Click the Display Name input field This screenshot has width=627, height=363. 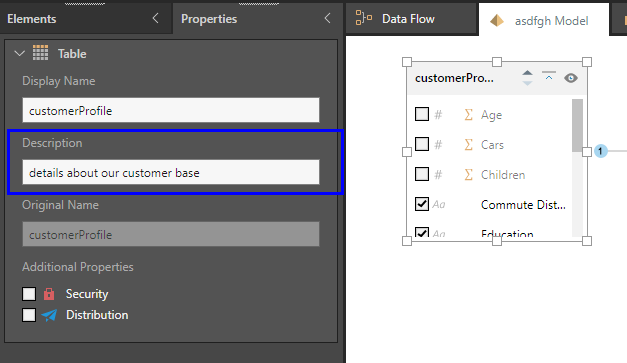pyautogui.click(x=171, y=110)
